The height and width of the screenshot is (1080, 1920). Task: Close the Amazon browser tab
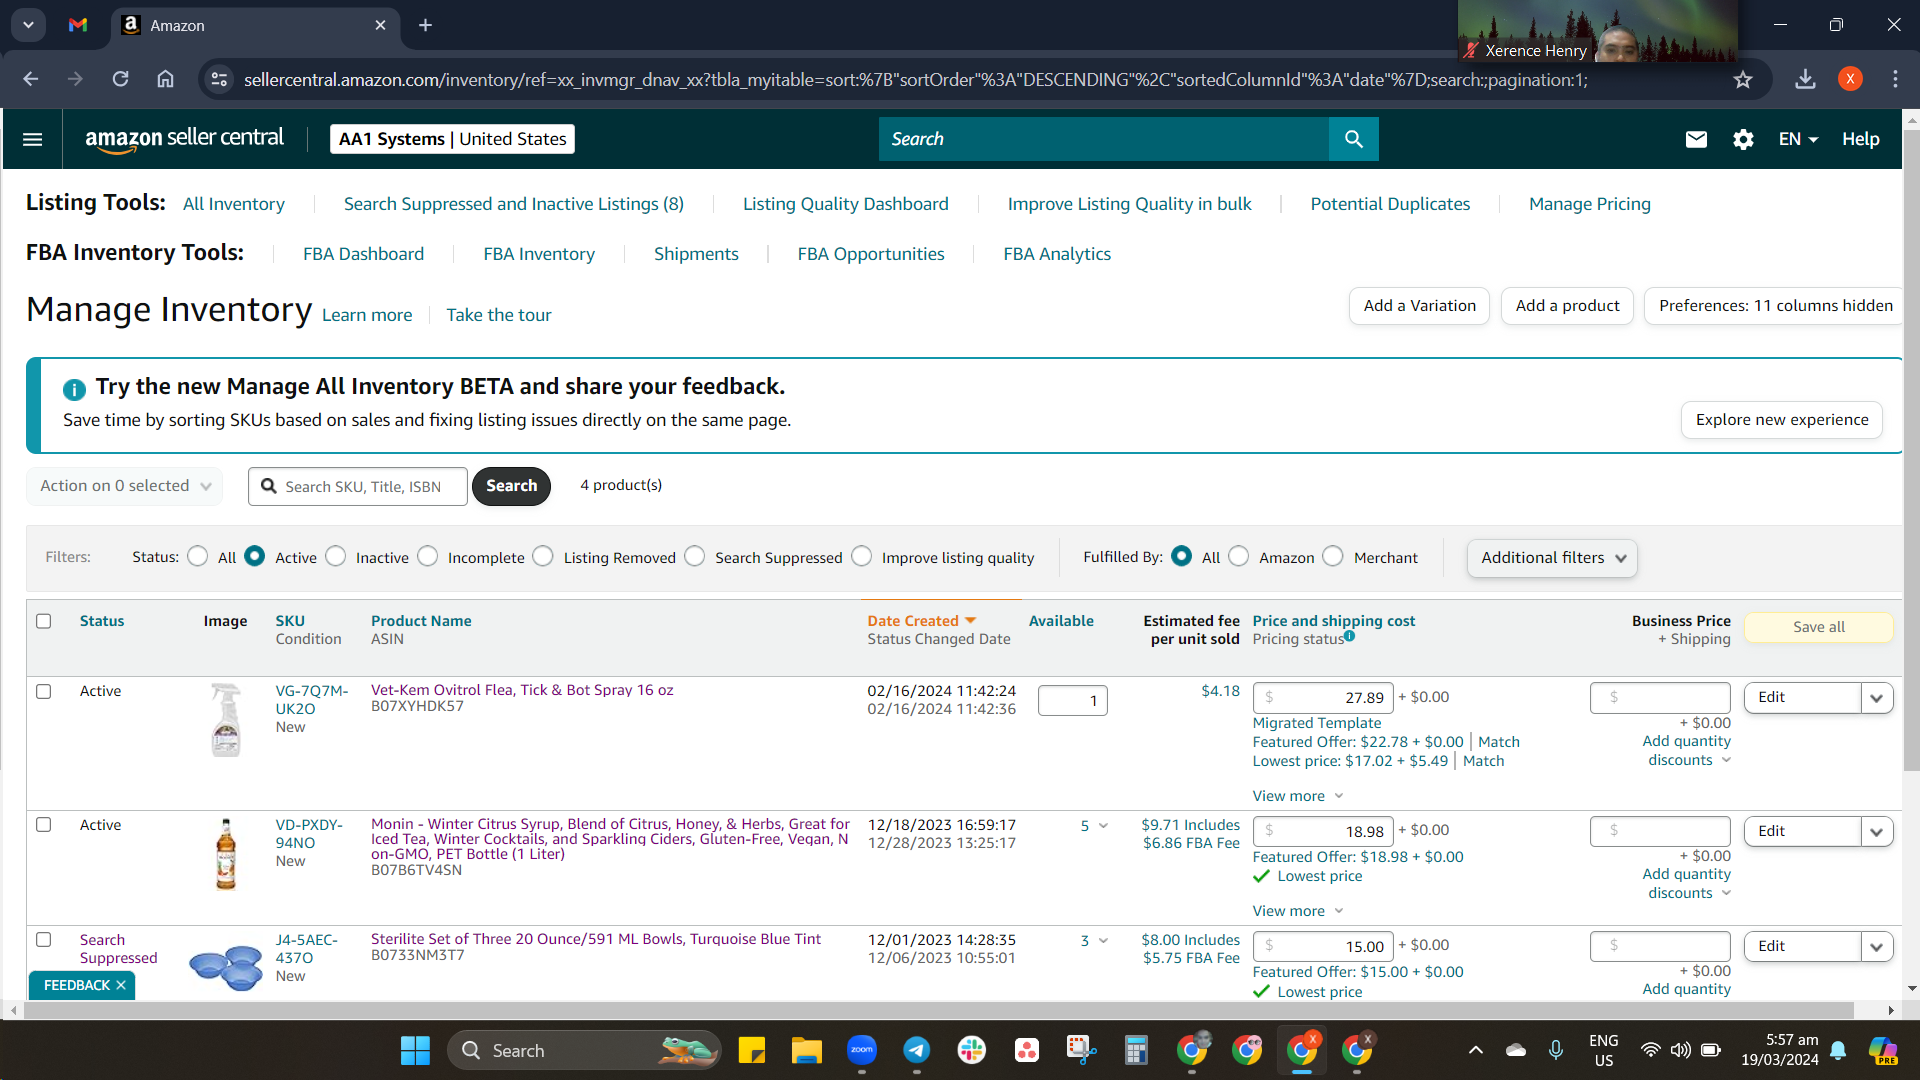point(380,25)
